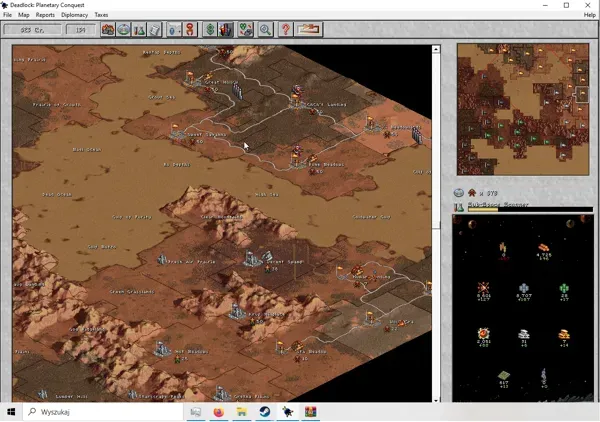600x422 pixels.
Task: Click the gold bars resource icon
Action: [564, 334]
